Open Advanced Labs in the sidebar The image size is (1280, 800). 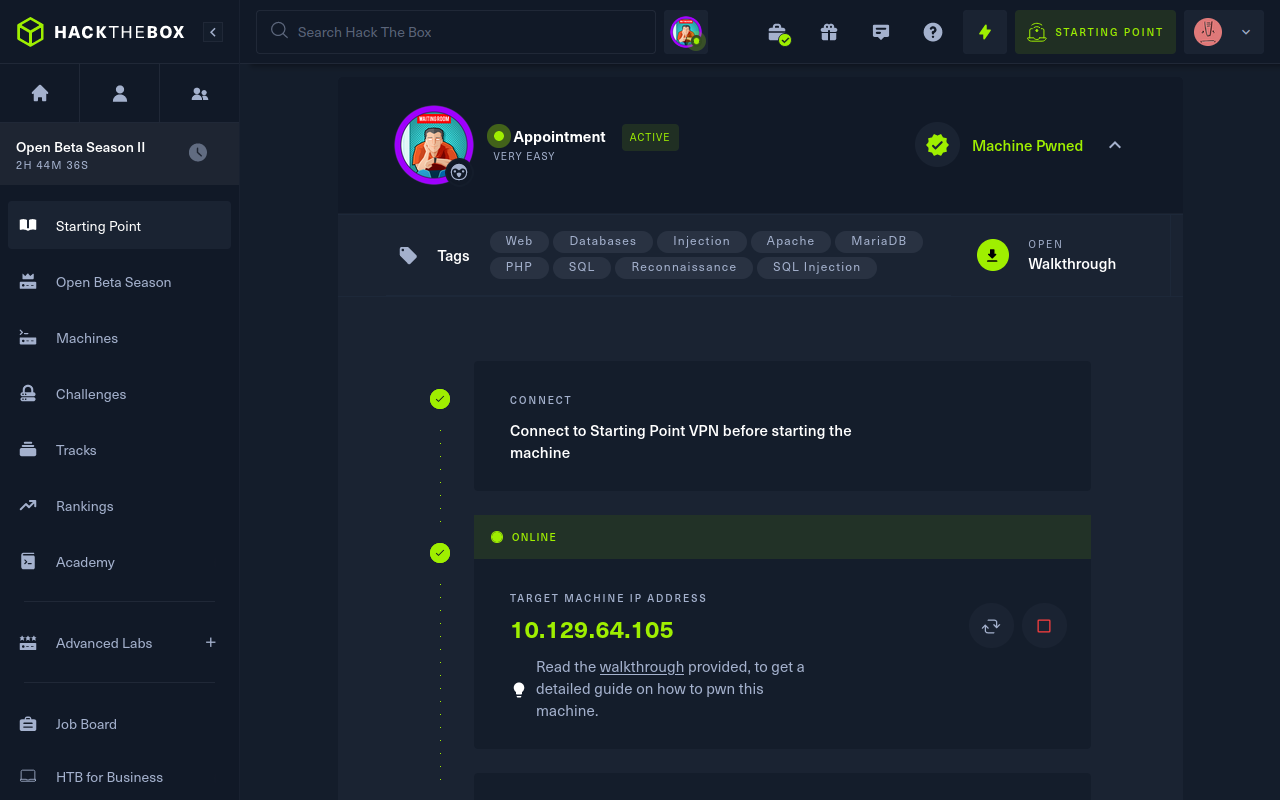pos(104,643)
